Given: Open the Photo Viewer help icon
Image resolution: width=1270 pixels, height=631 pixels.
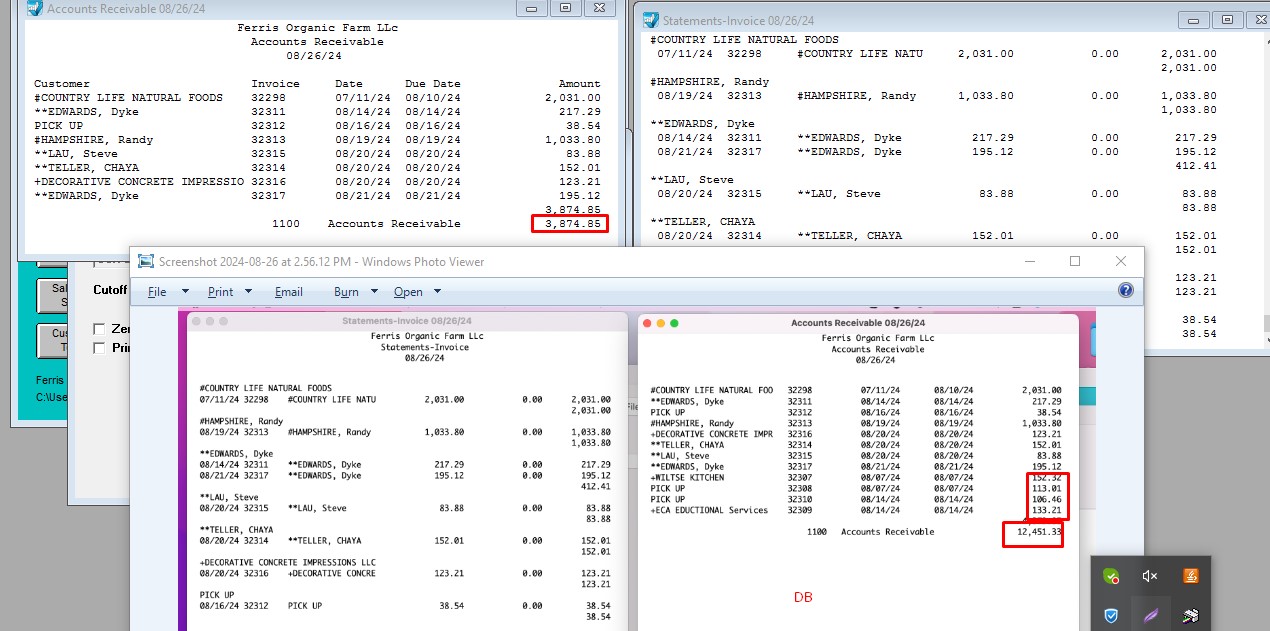Looking at the screenshot, I should (x=1126, y=291).
